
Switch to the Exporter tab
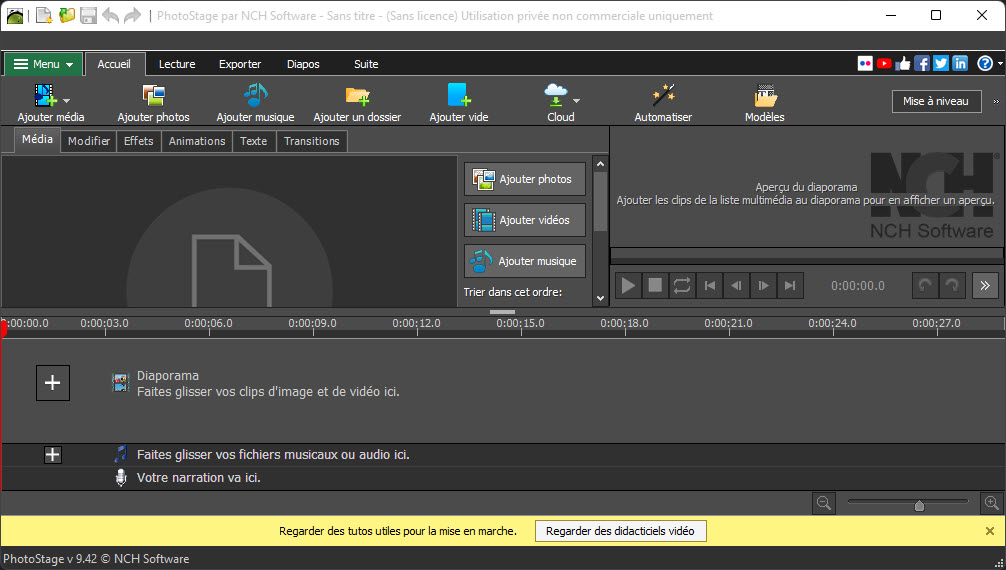240,64
